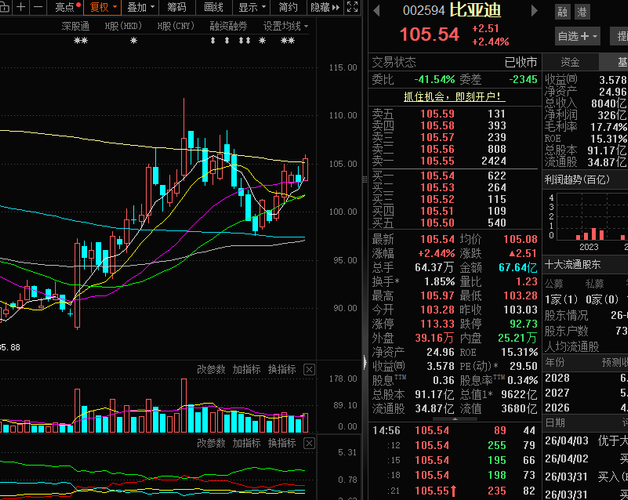
Task: Click 加指标 in the bottom indicator panel
Action: [247, 443]
